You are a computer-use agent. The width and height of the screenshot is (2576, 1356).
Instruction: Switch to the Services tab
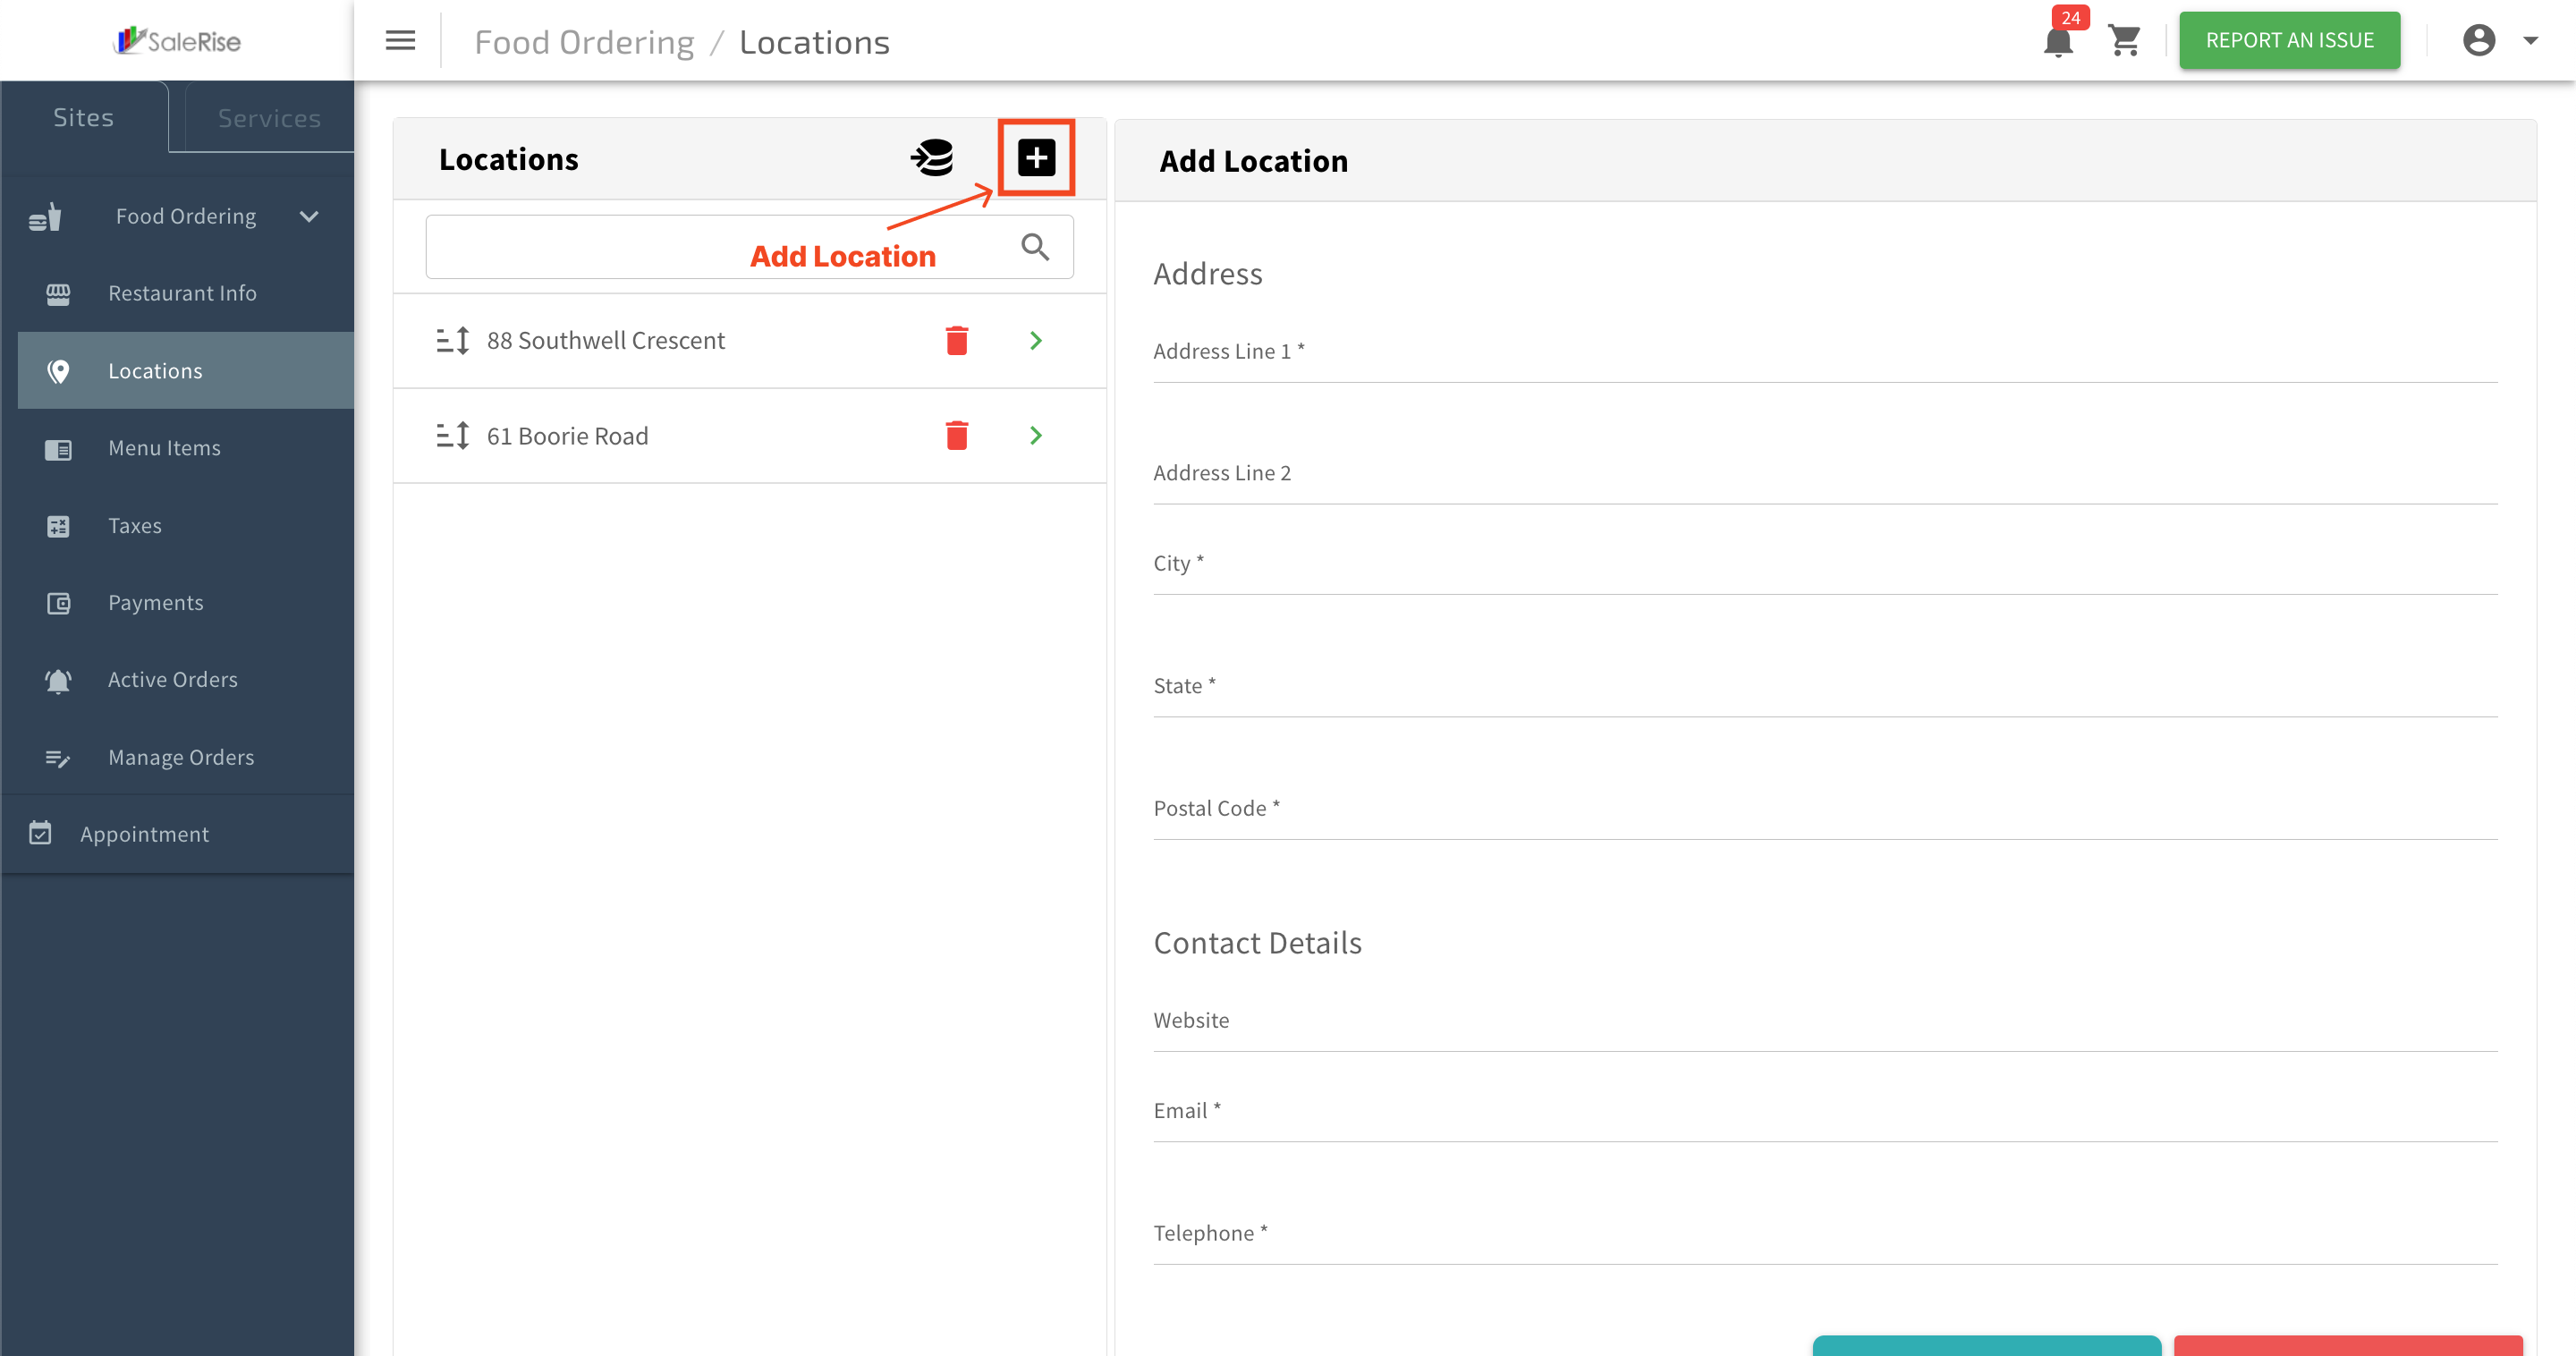pos(269,118)
